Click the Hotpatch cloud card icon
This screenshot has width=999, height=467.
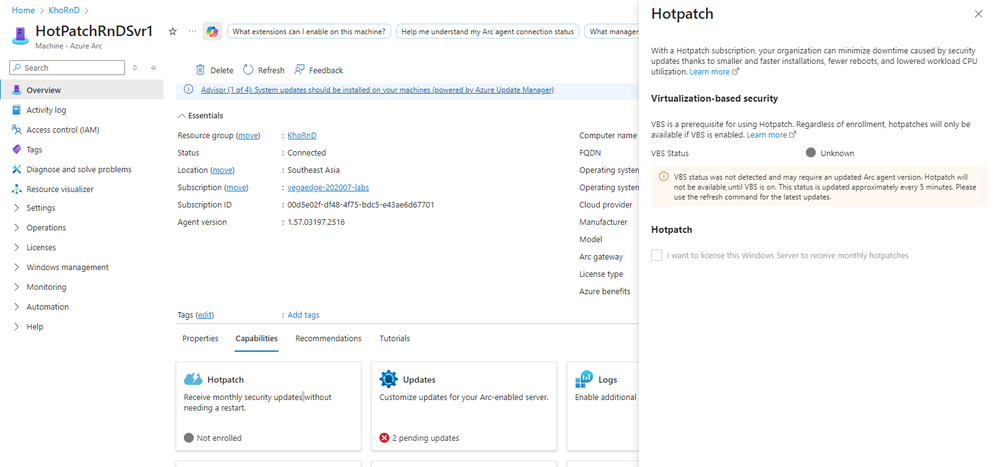tap(193, 380)
